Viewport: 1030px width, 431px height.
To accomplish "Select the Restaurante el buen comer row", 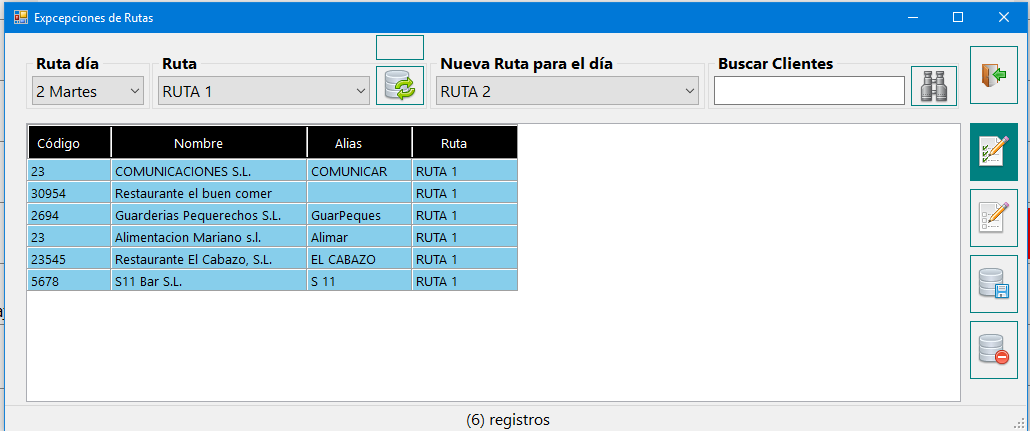I will pyautogui.click(x=272, y=193).
